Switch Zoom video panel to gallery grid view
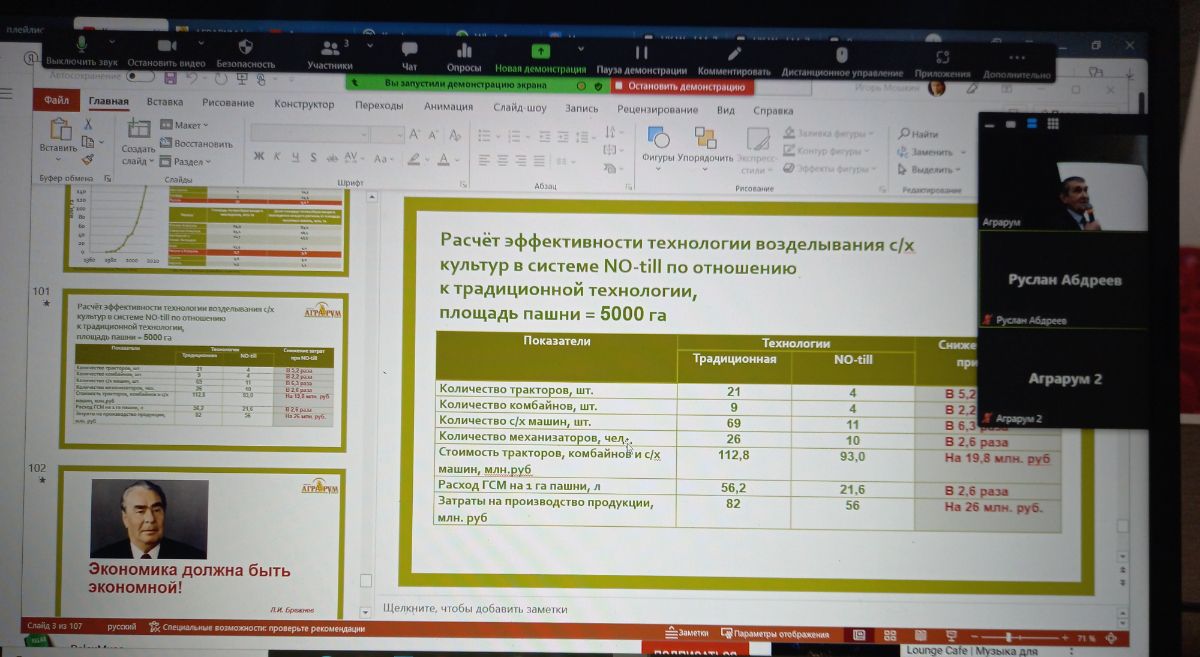 1053,124
